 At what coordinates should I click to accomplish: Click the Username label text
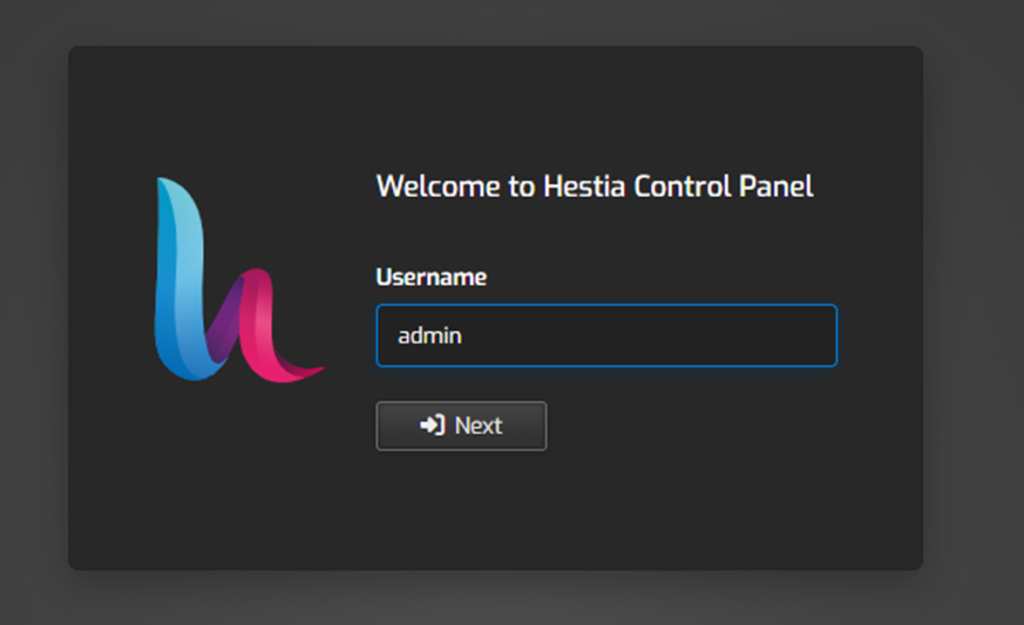pos(430,276)
